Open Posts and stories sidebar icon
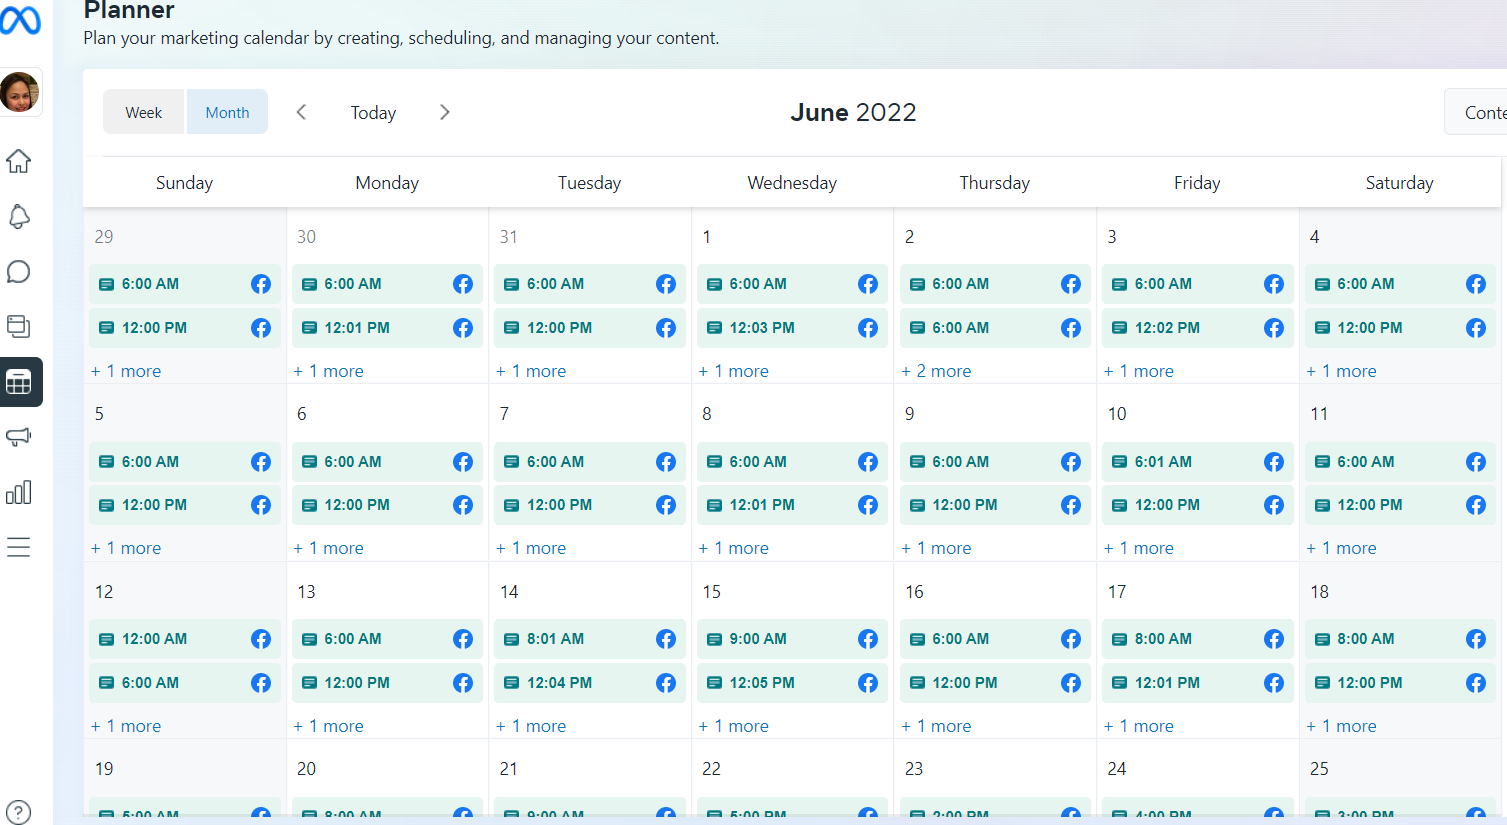 click(x=19, y=326)
